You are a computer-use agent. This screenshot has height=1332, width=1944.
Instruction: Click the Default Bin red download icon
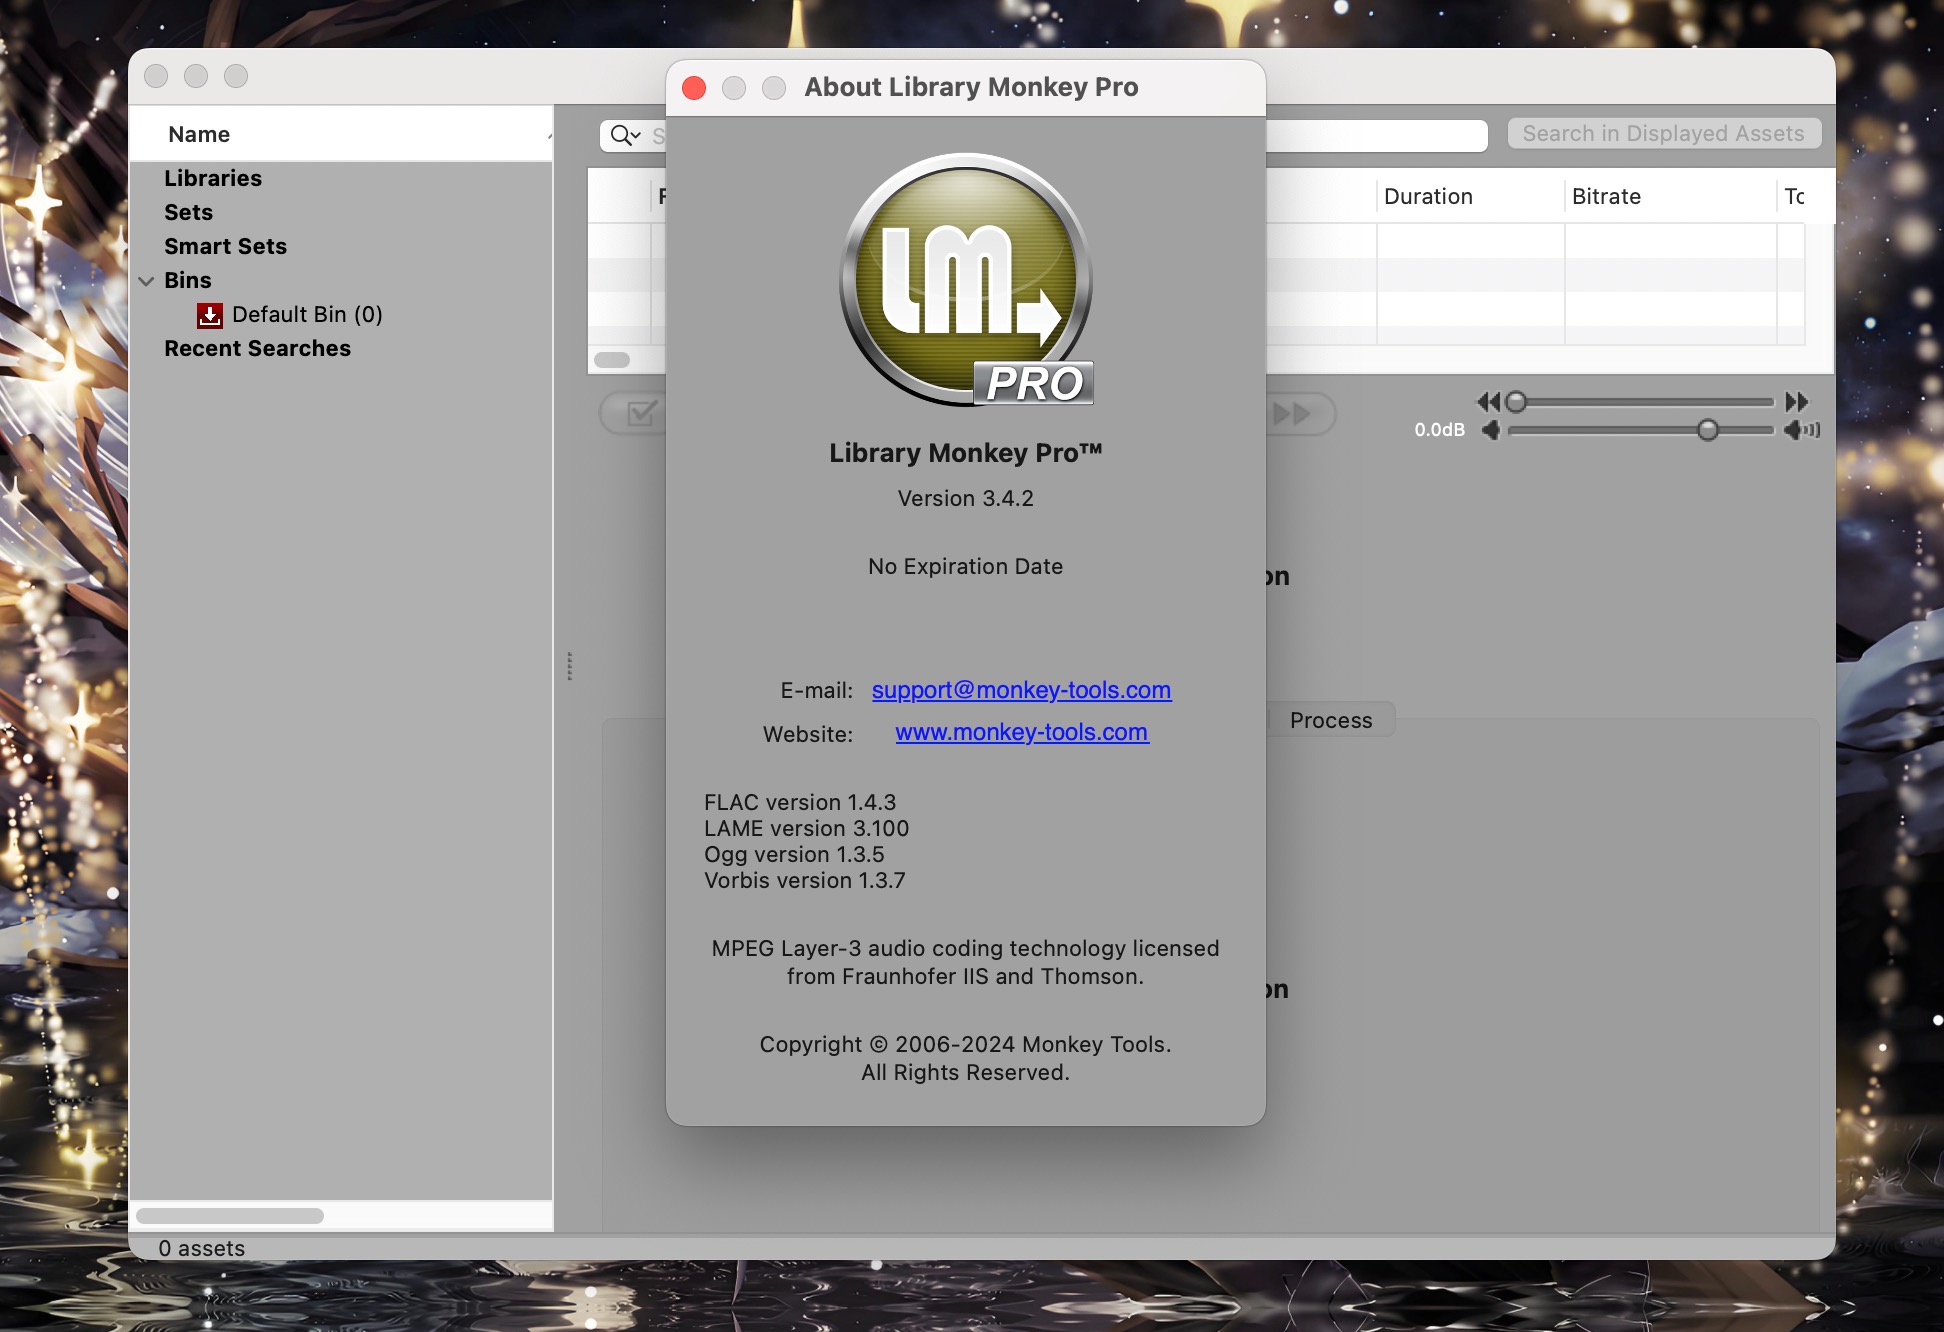tap(210, 315)
